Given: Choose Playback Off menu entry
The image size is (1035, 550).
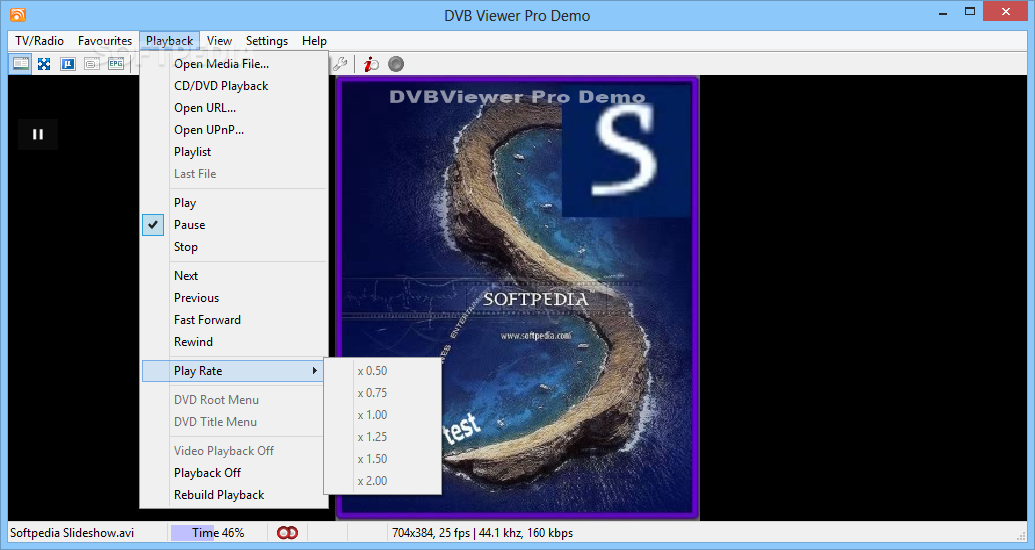Looking at the screenshot, I should [x=234, y=473].
